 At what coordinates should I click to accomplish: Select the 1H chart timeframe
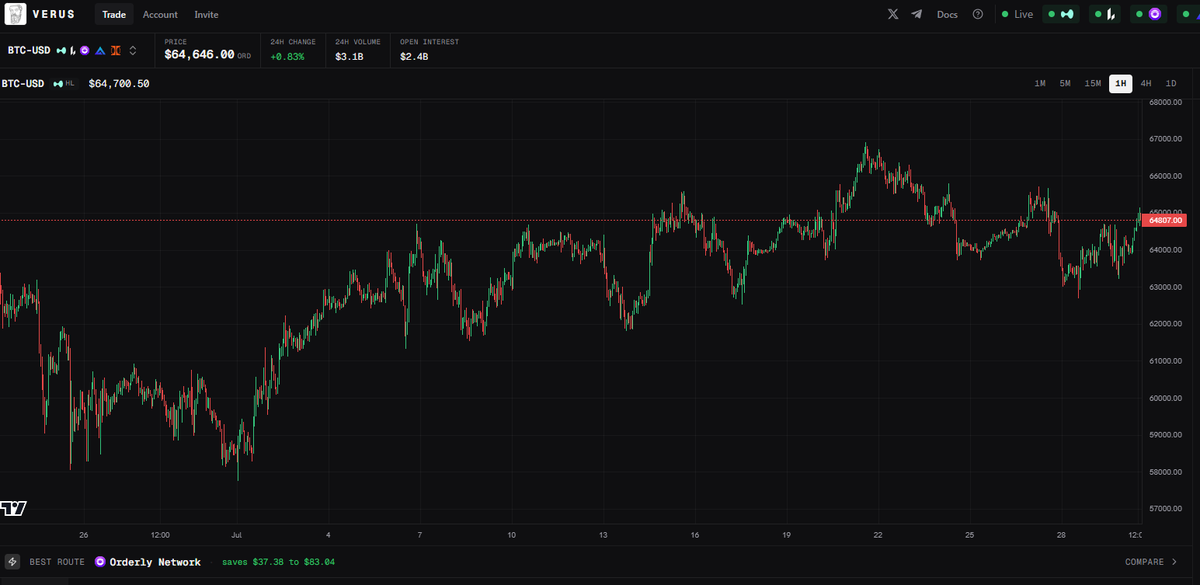point(1121,84)
